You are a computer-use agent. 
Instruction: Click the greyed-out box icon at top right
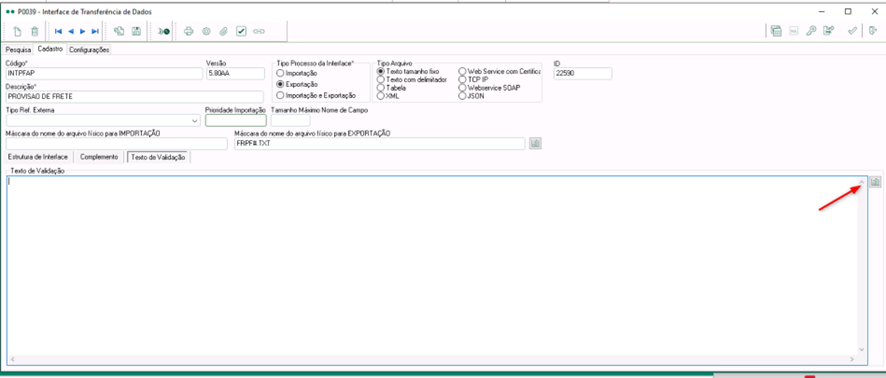pyautogui.click(x=793, y=32)
